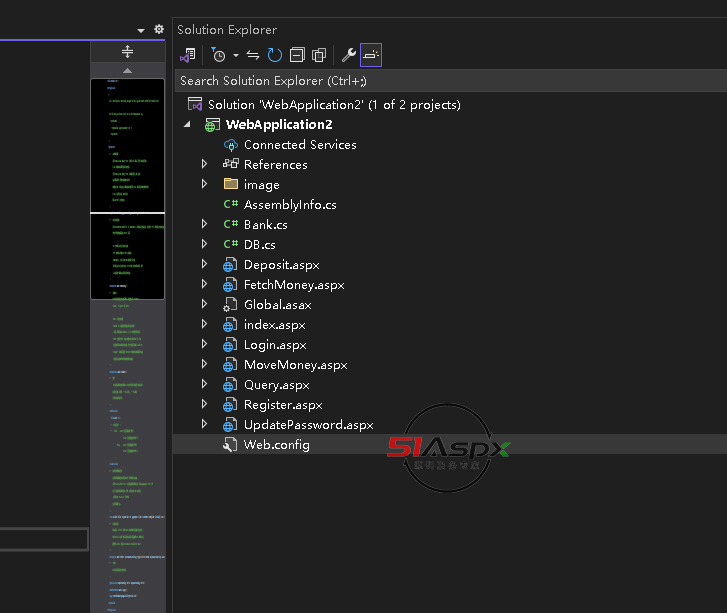Screen dimensions: 727x613
Task: Expand UpdatePassword.aspx node
Action: 204,424
